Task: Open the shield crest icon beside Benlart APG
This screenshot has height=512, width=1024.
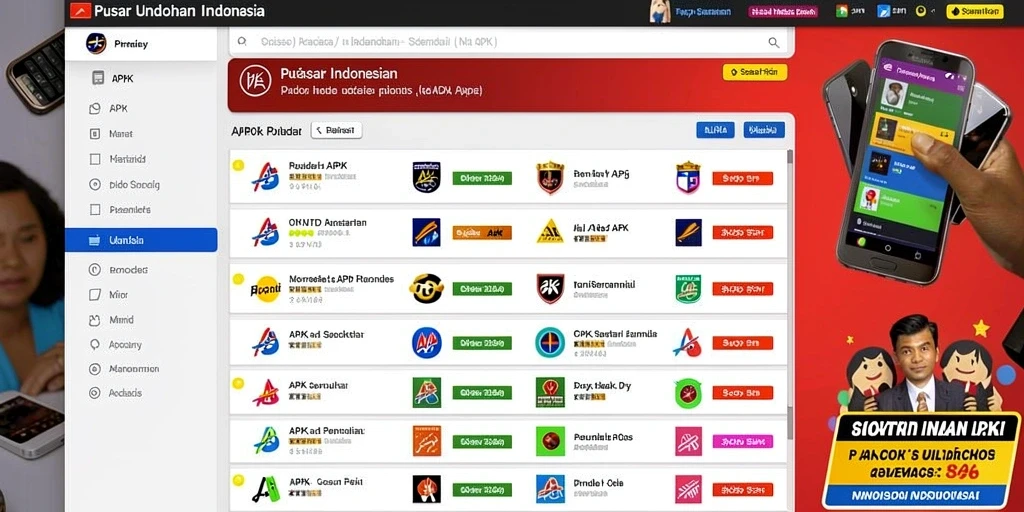Action: (550, 178)
